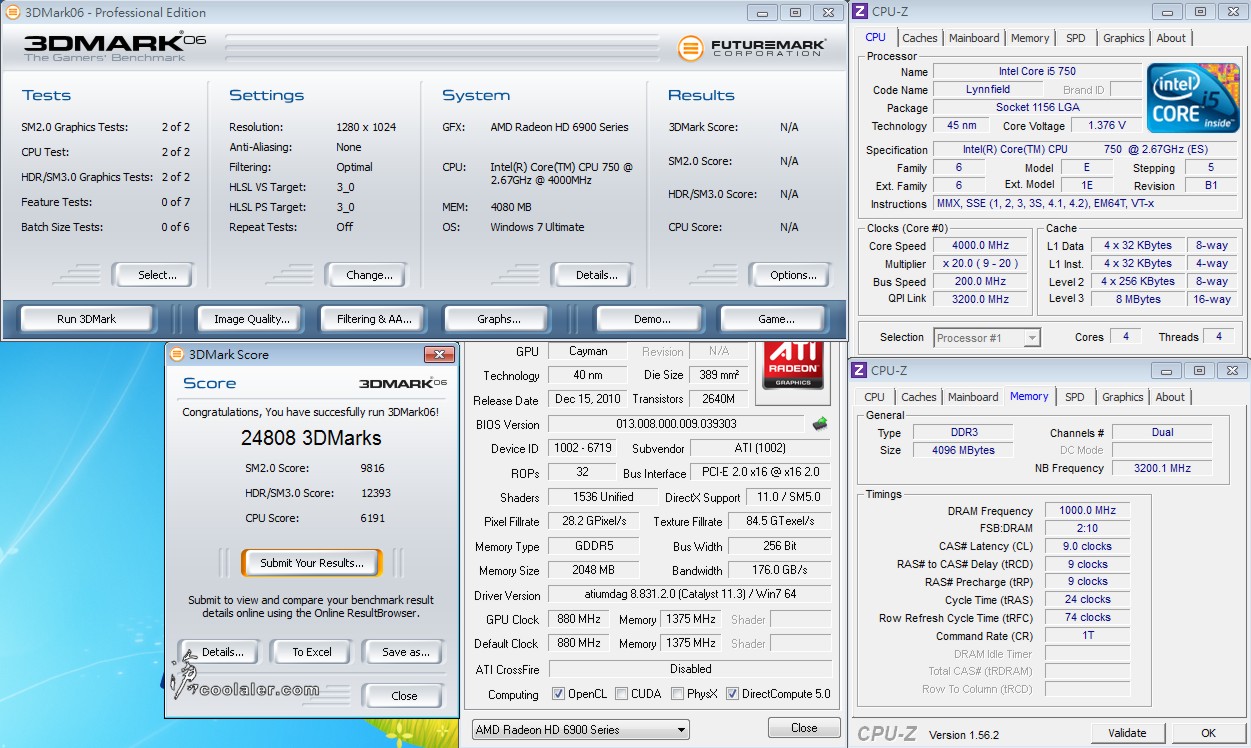Click the Select... tests button

pos(153,275)
